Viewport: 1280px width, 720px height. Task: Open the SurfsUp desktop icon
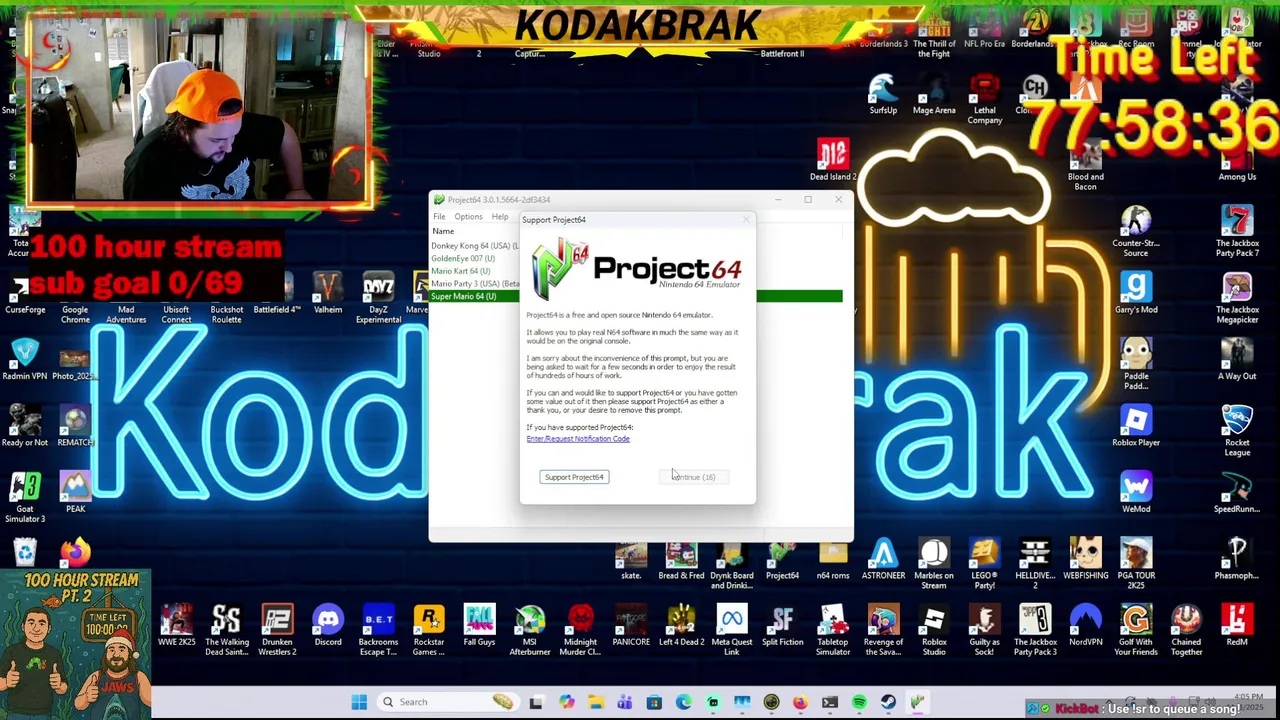click(x=883, y=94)
